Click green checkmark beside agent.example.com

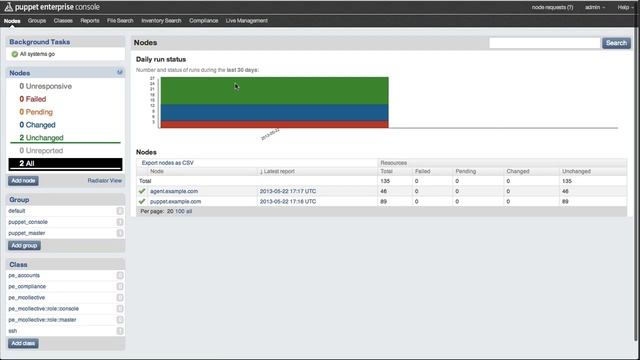(x=142, y=191)
